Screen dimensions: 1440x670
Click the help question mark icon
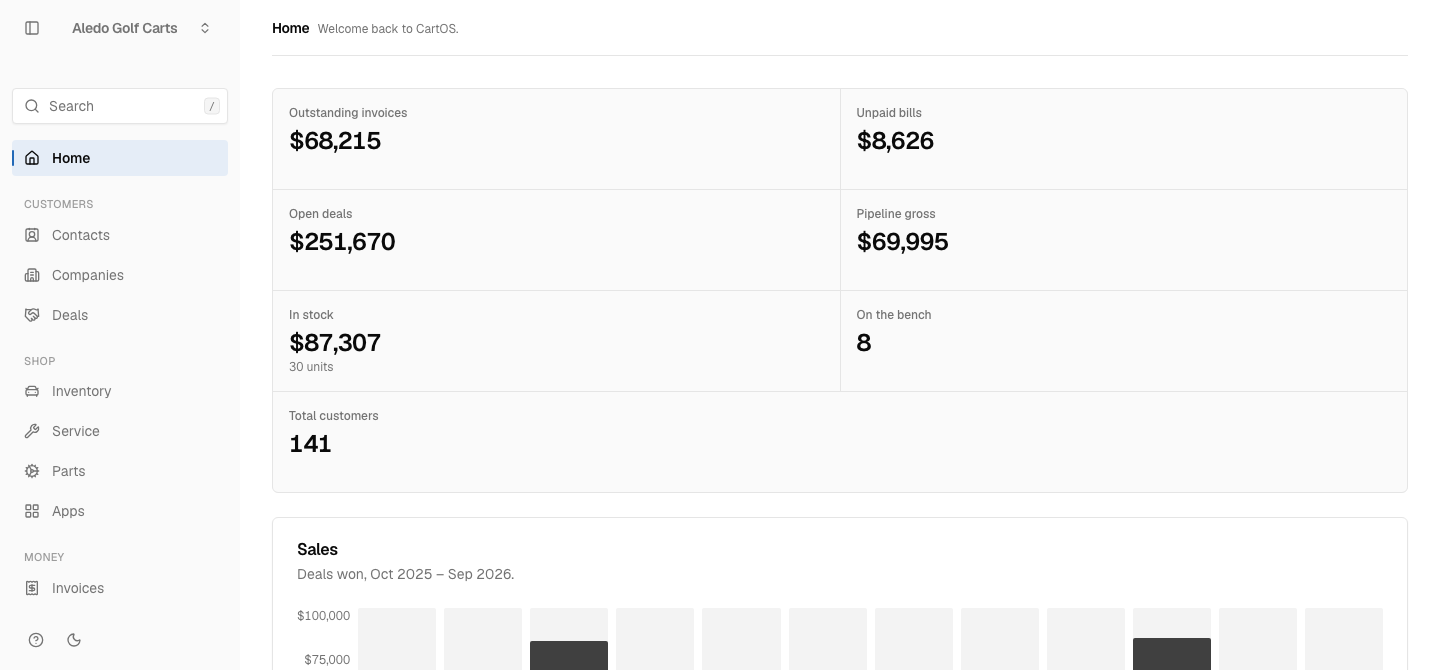pos(36,640)
